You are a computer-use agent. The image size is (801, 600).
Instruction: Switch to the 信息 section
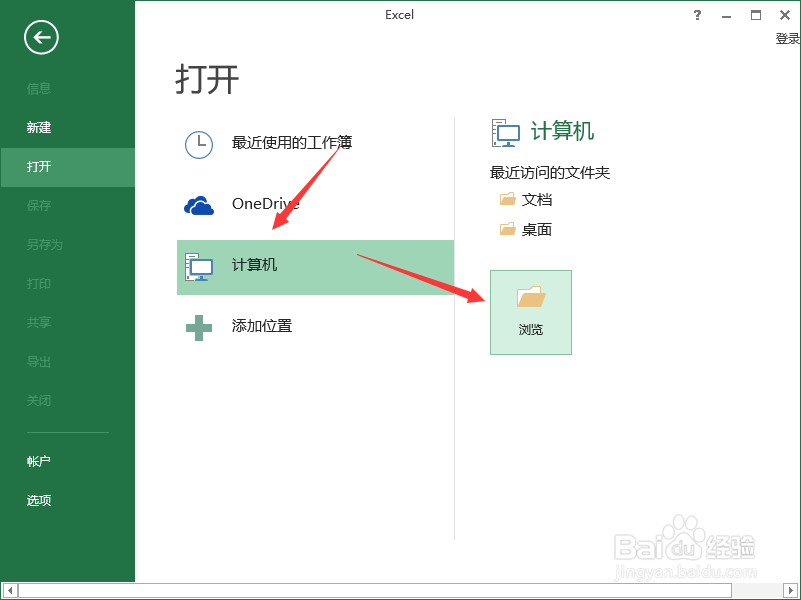(38, 88)
